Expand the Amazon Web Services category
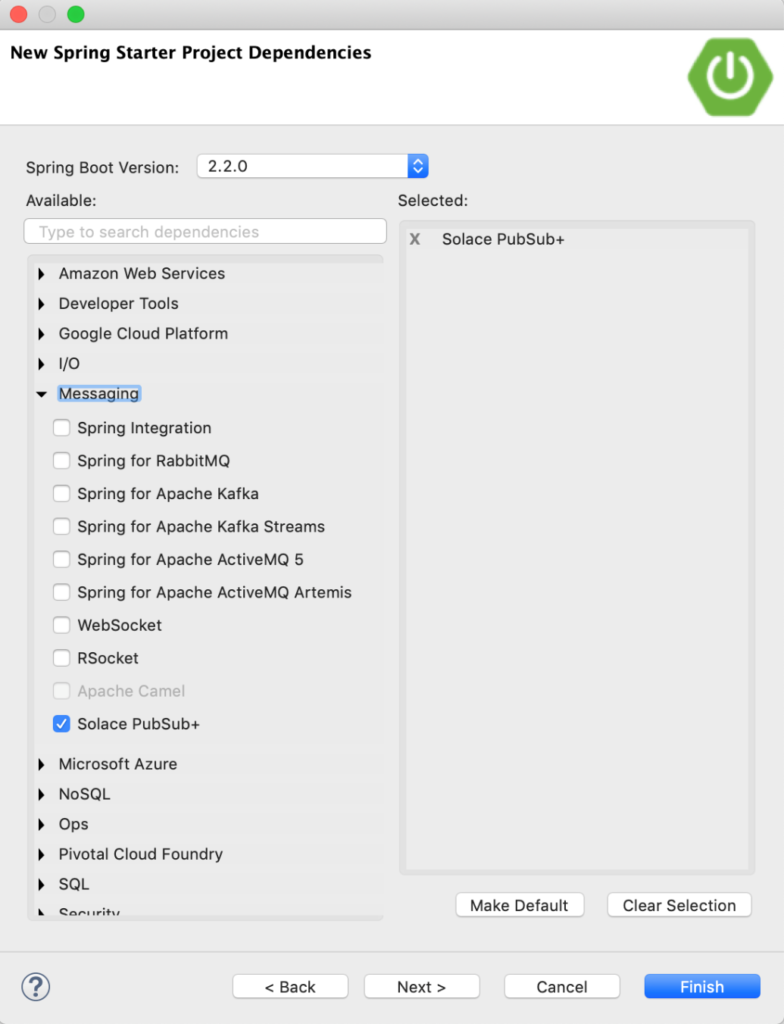Viewport: 784px width, 1024px height. [41, 274]
